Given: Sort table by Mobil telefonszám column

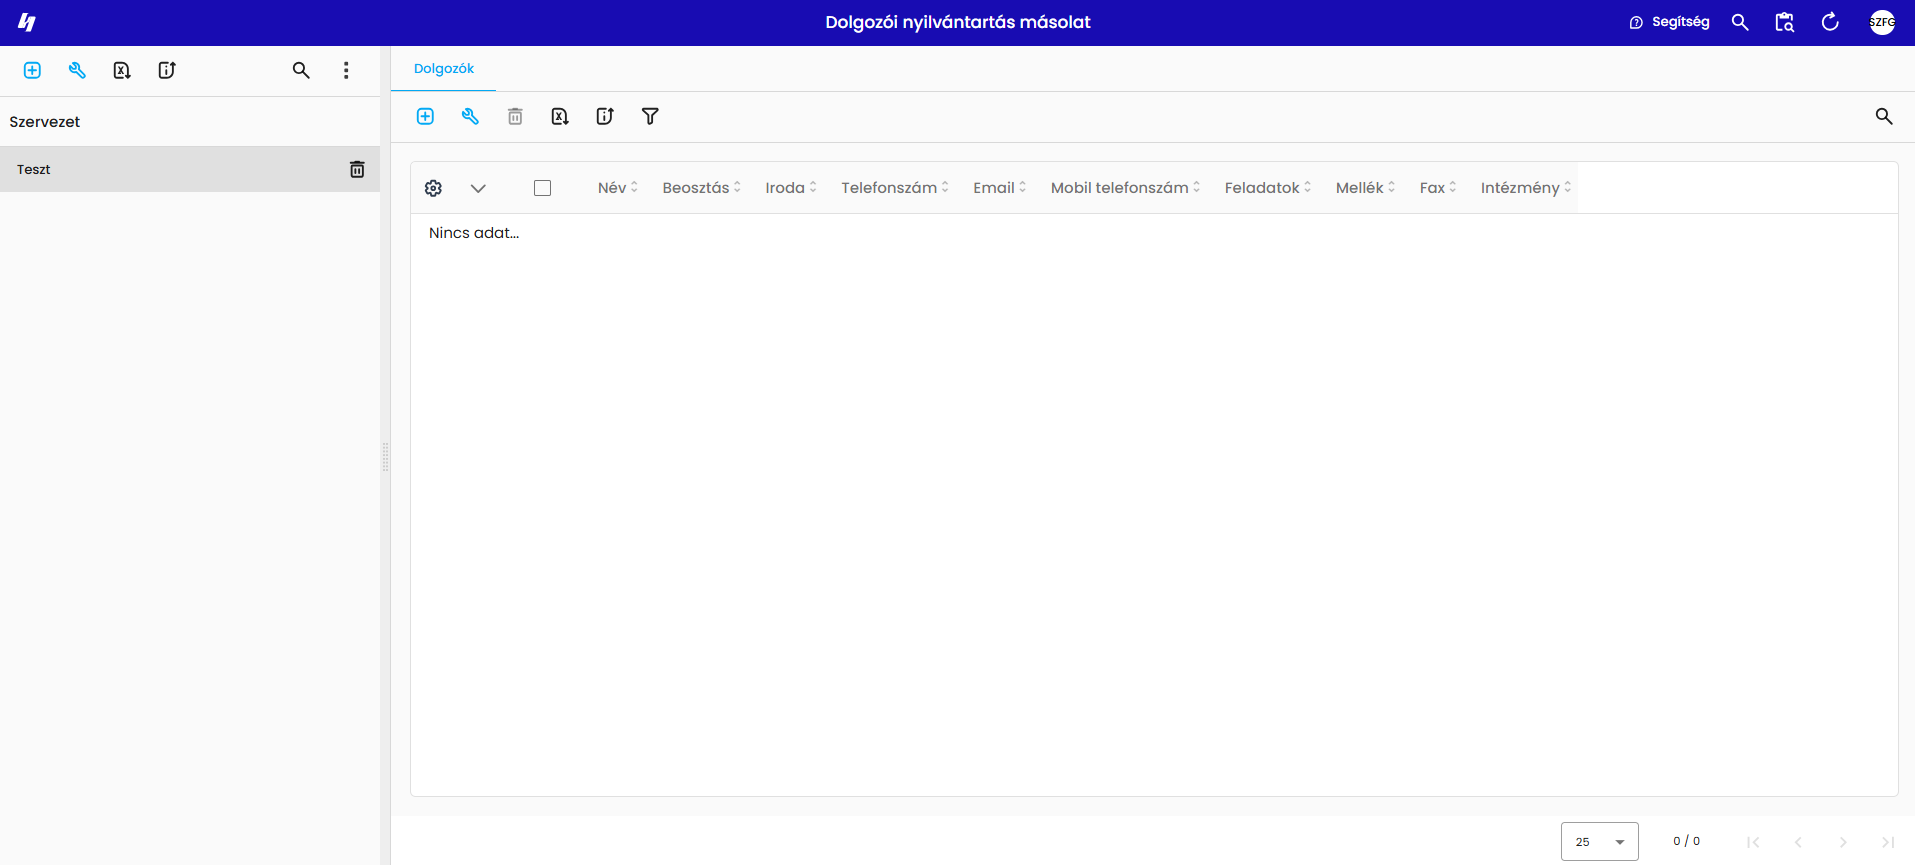Looking at the screenshot, I should click(1125, 188).
